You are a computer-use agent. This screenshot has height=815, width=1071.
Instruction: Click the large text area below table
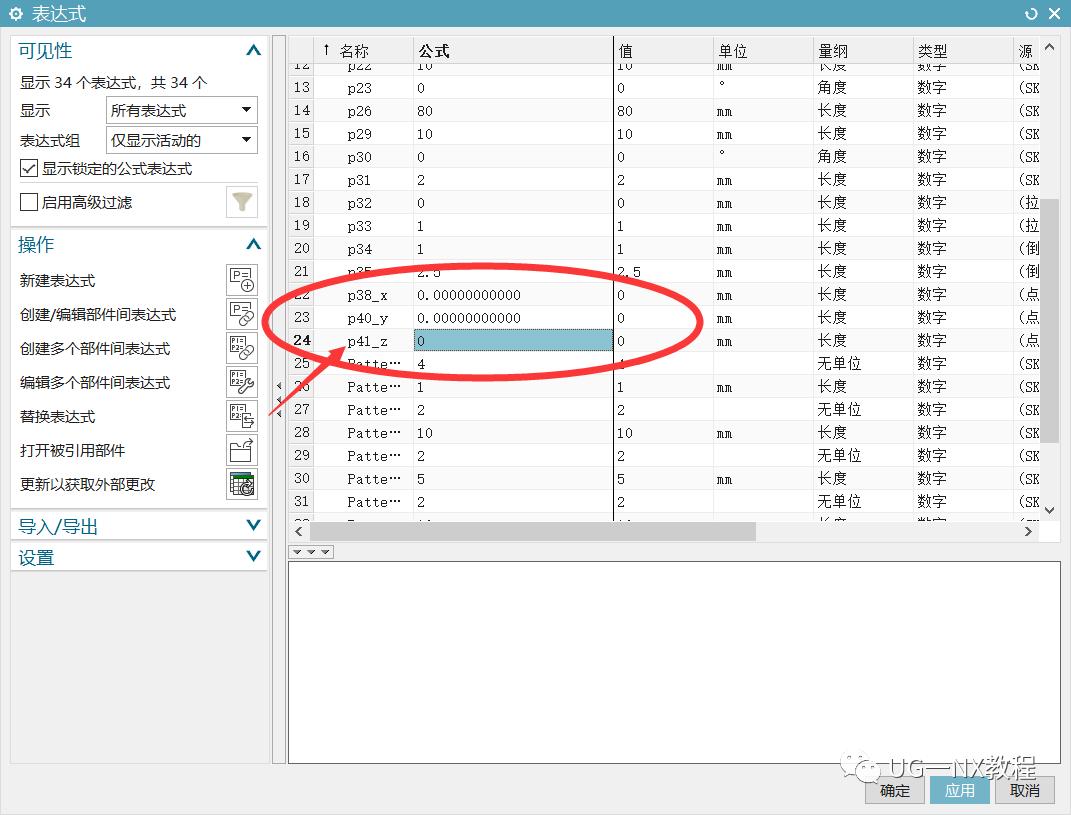tap(673, 663)
